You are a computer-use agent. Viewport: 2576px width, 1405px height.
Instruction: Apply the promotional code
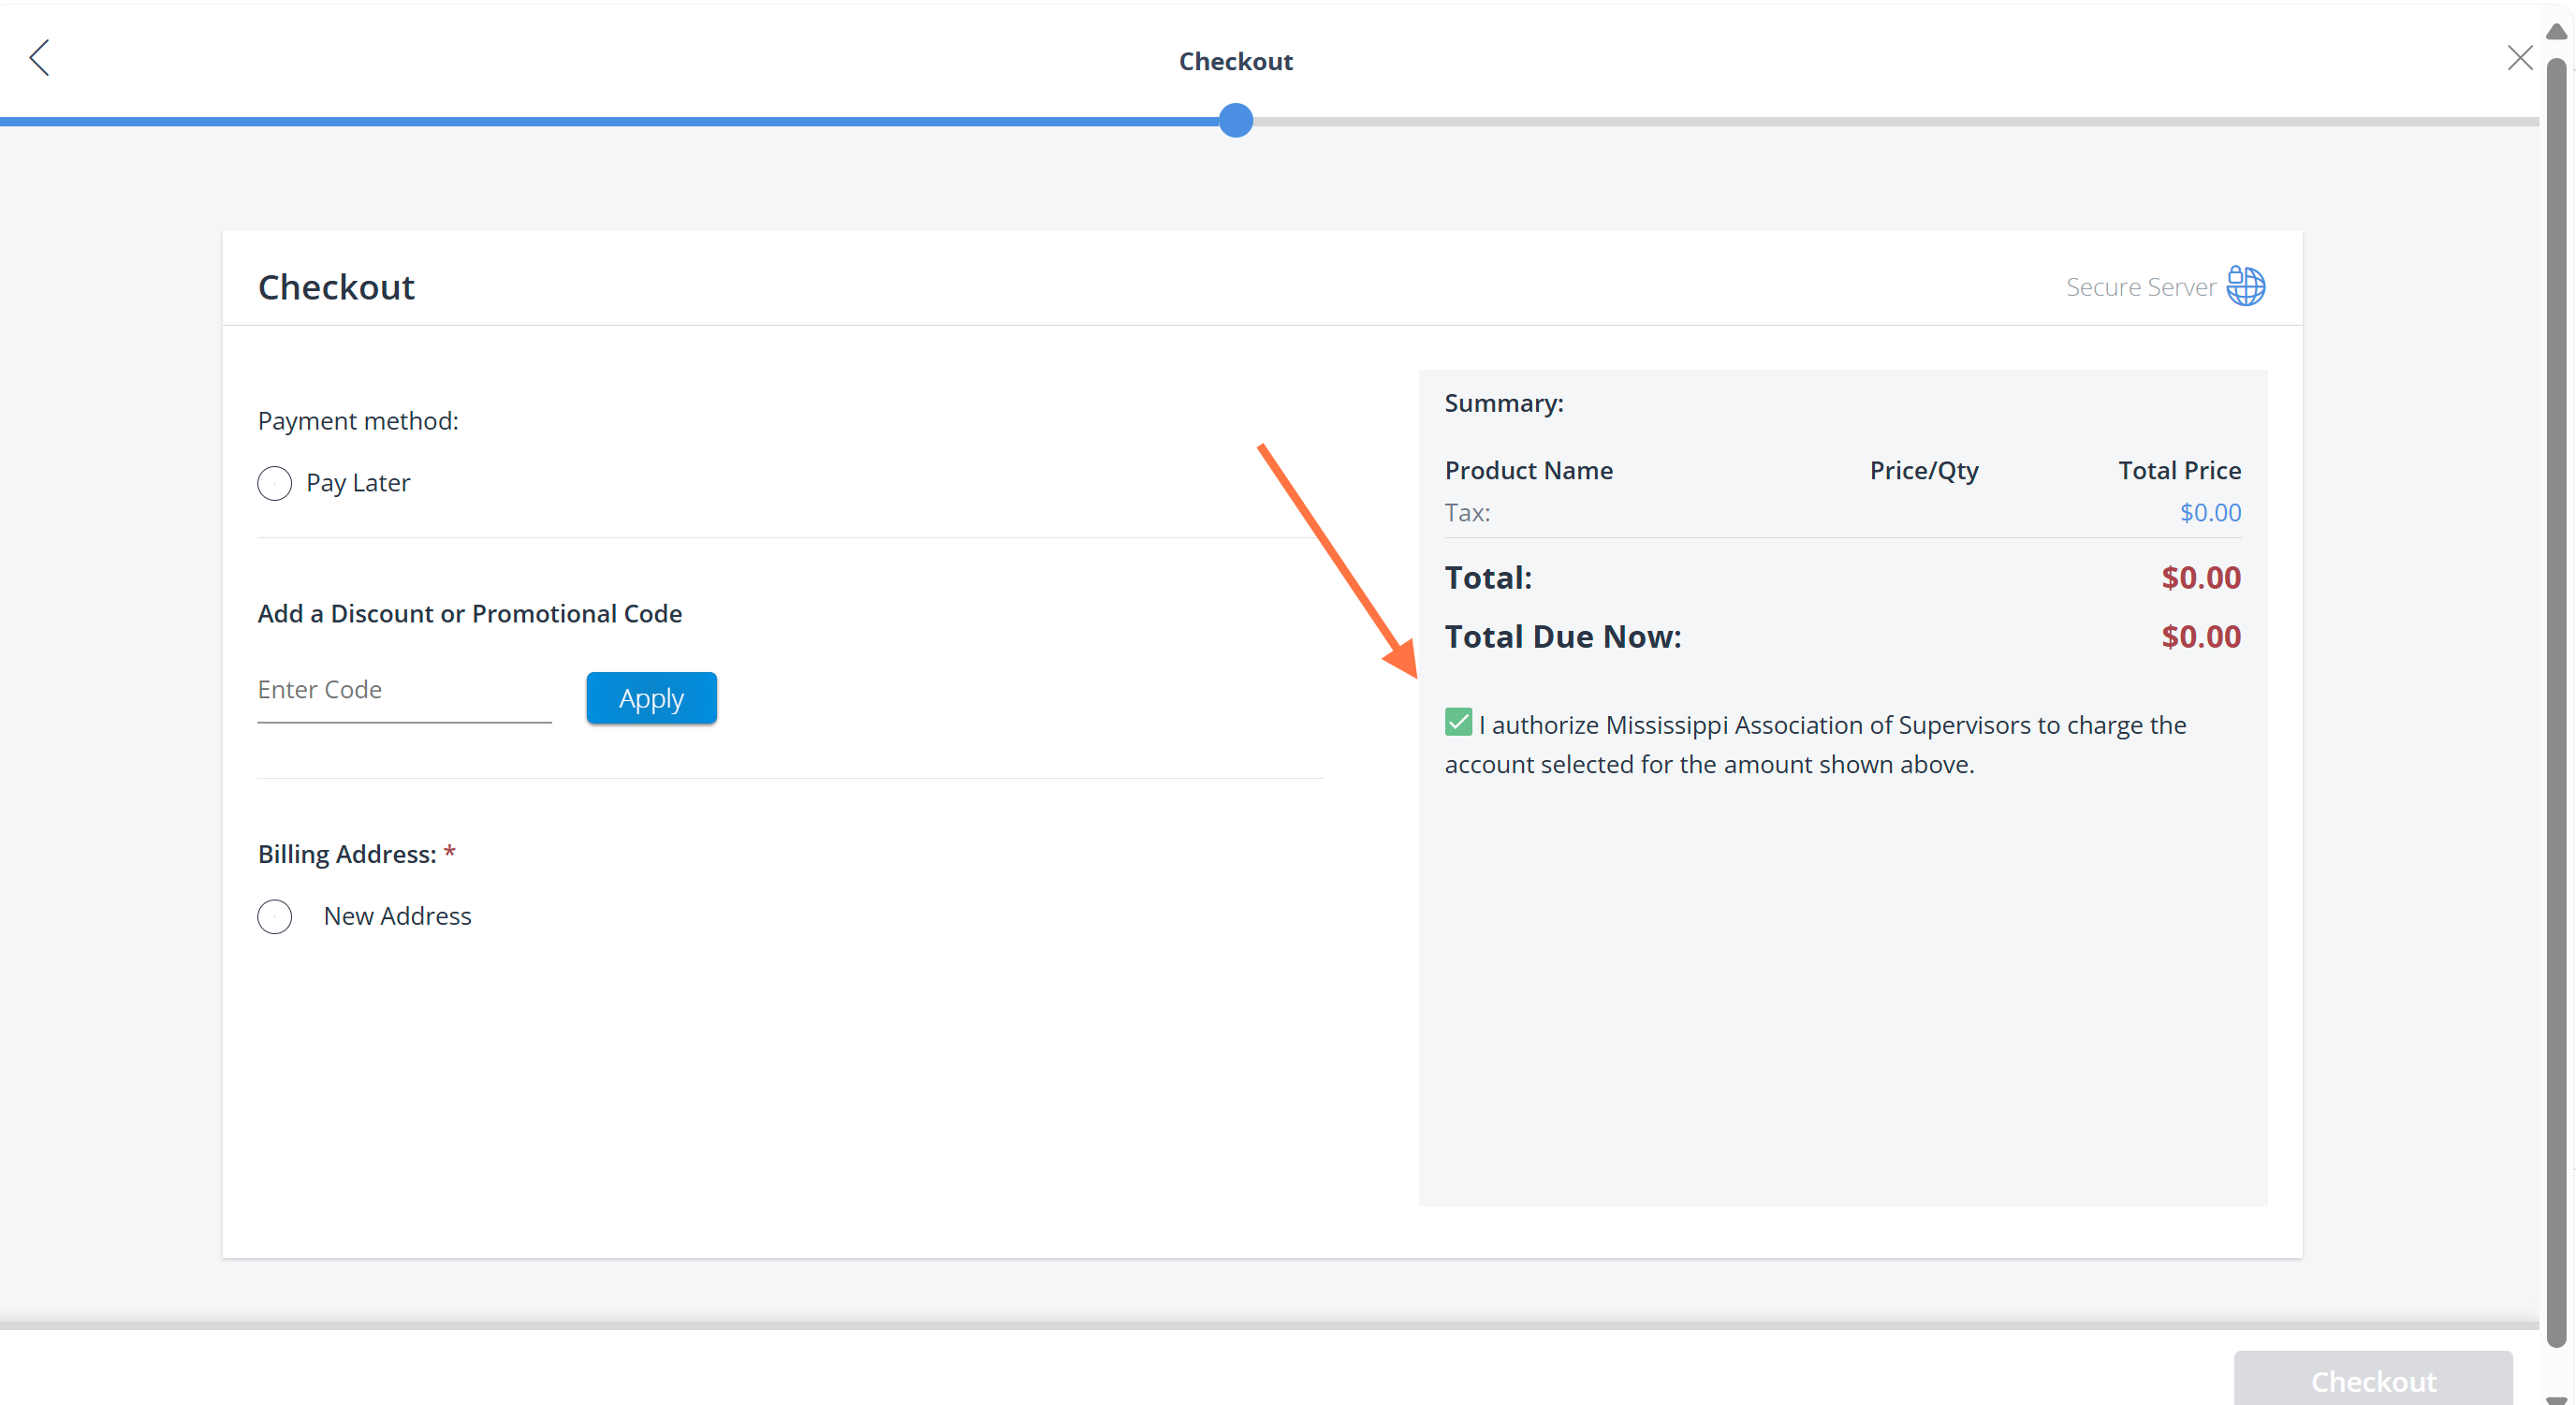[x=651, y=698]
